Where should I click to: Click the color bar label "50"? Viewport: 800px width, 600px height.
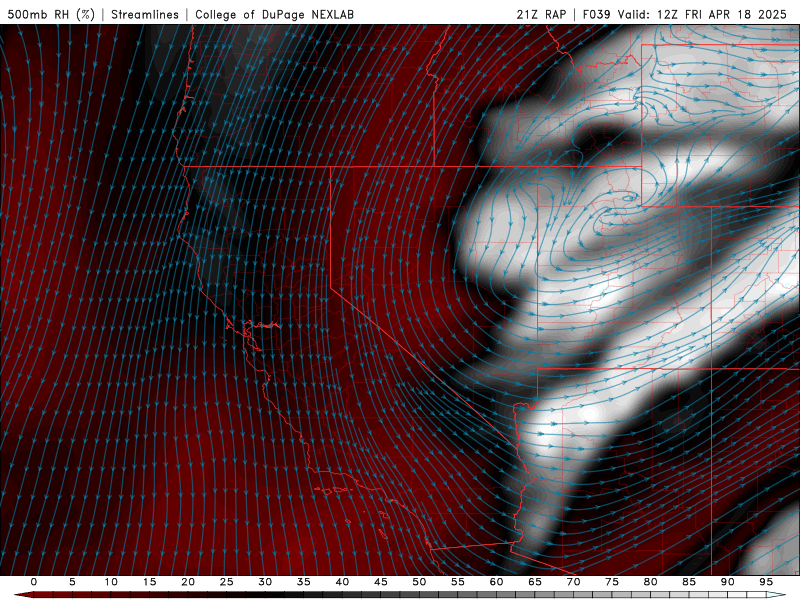(419, 582)
